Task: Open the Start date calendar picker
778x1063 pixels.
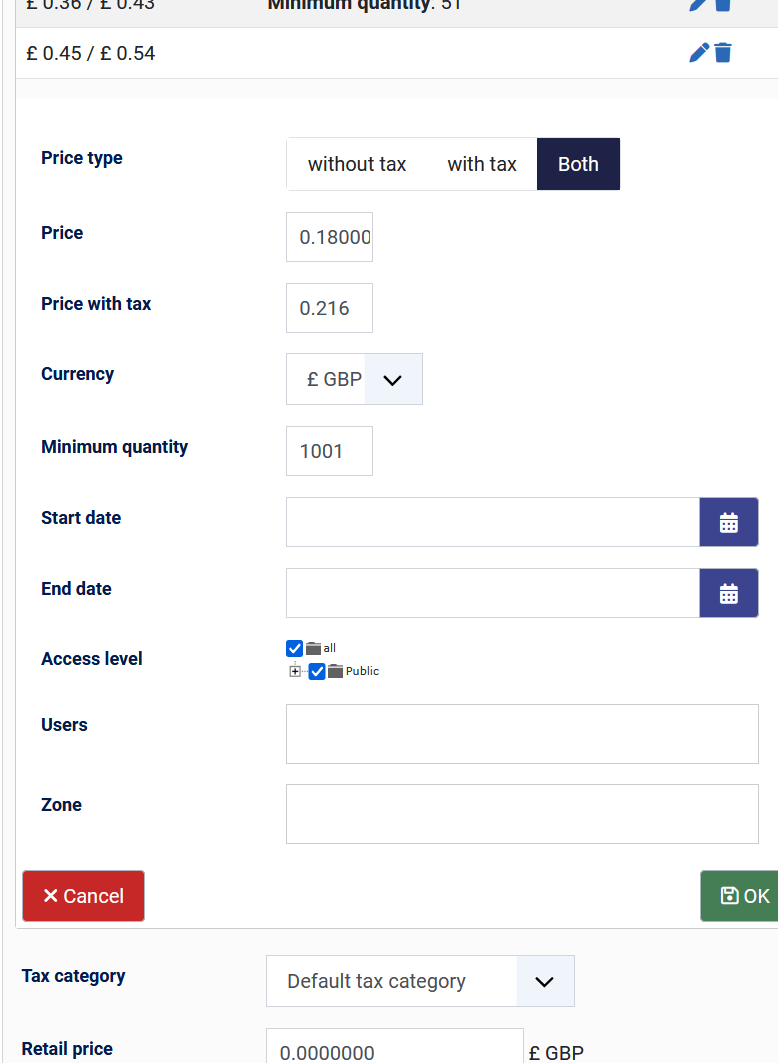Action: point(728,522)
